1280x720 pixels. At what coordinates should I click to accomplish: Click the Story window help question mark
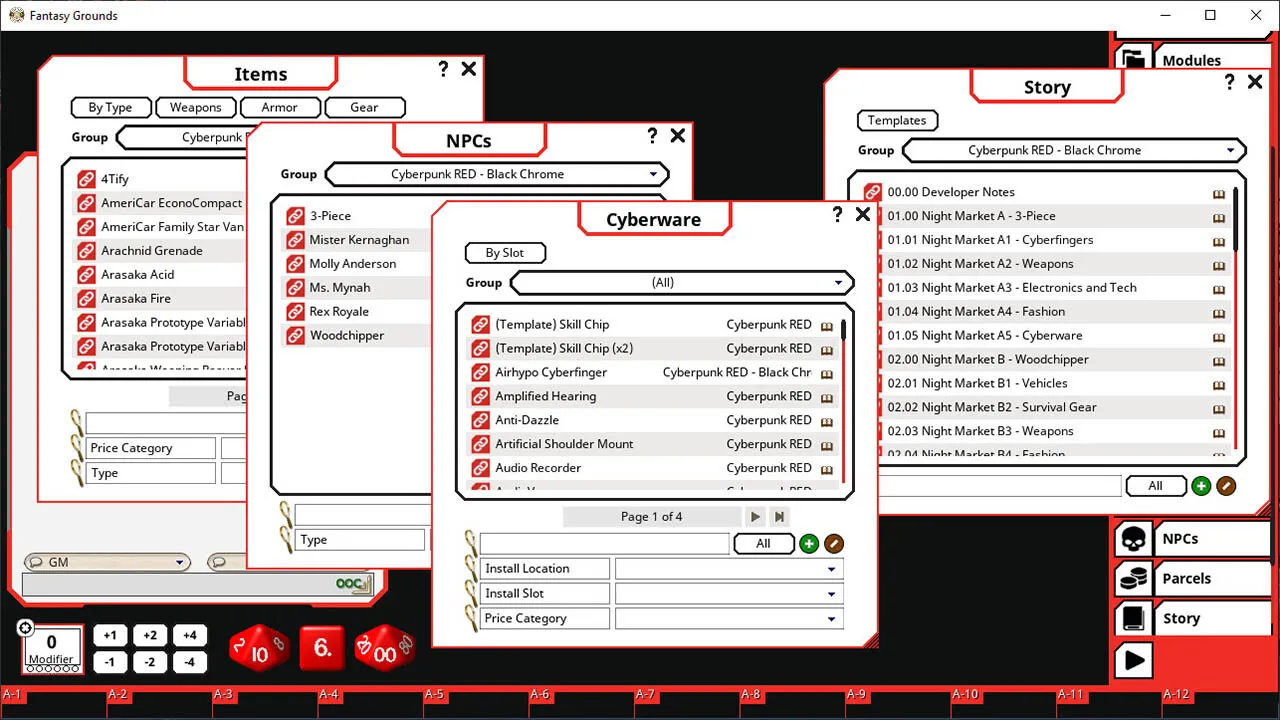click(1230, 82)
